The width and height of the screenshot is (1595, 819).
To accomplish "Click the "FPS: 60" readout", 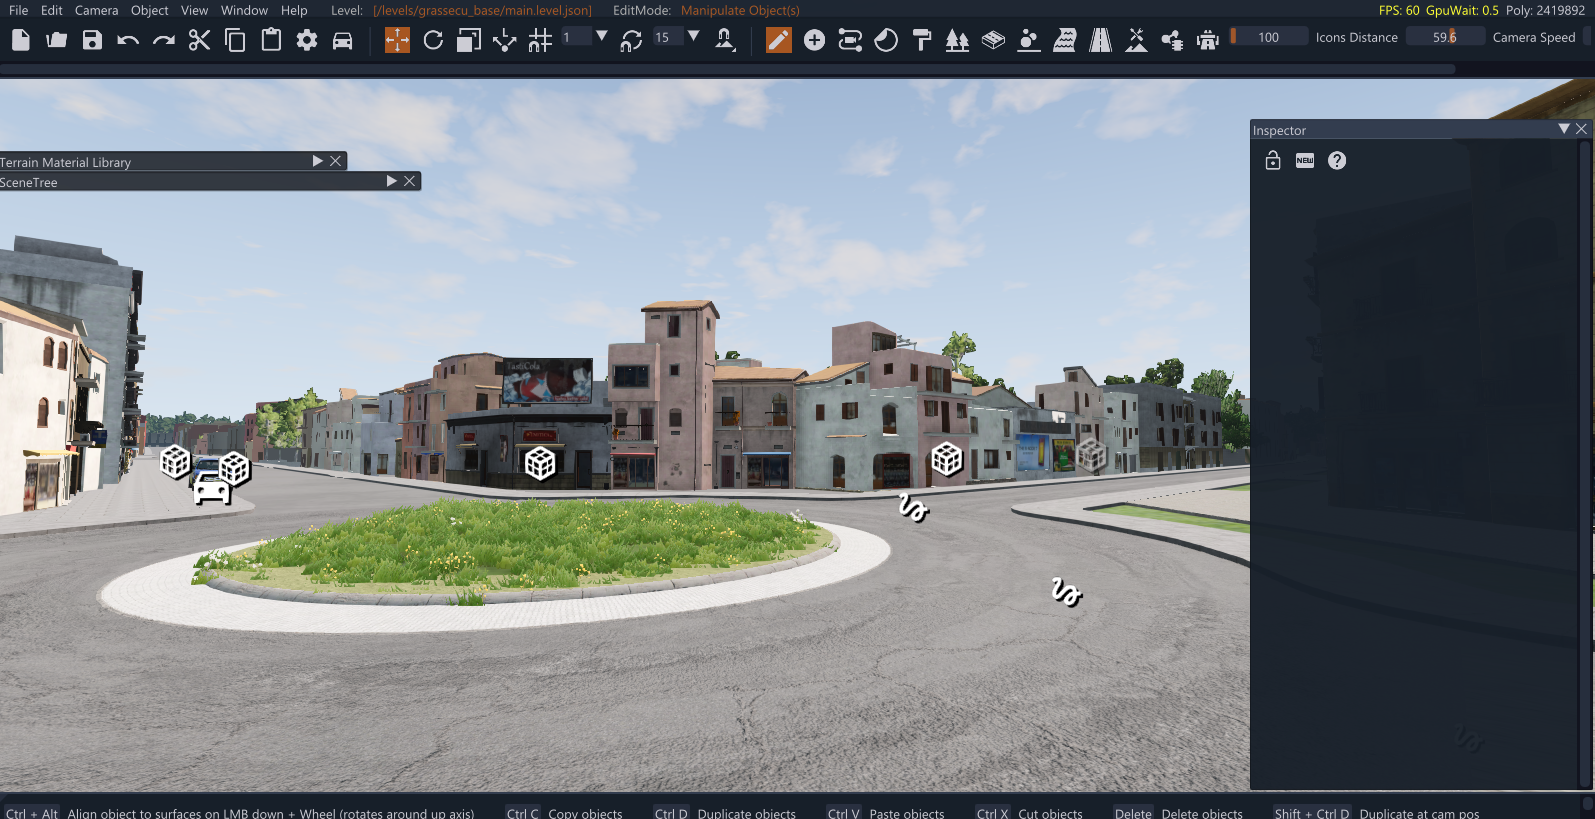I will point(1399,10).
